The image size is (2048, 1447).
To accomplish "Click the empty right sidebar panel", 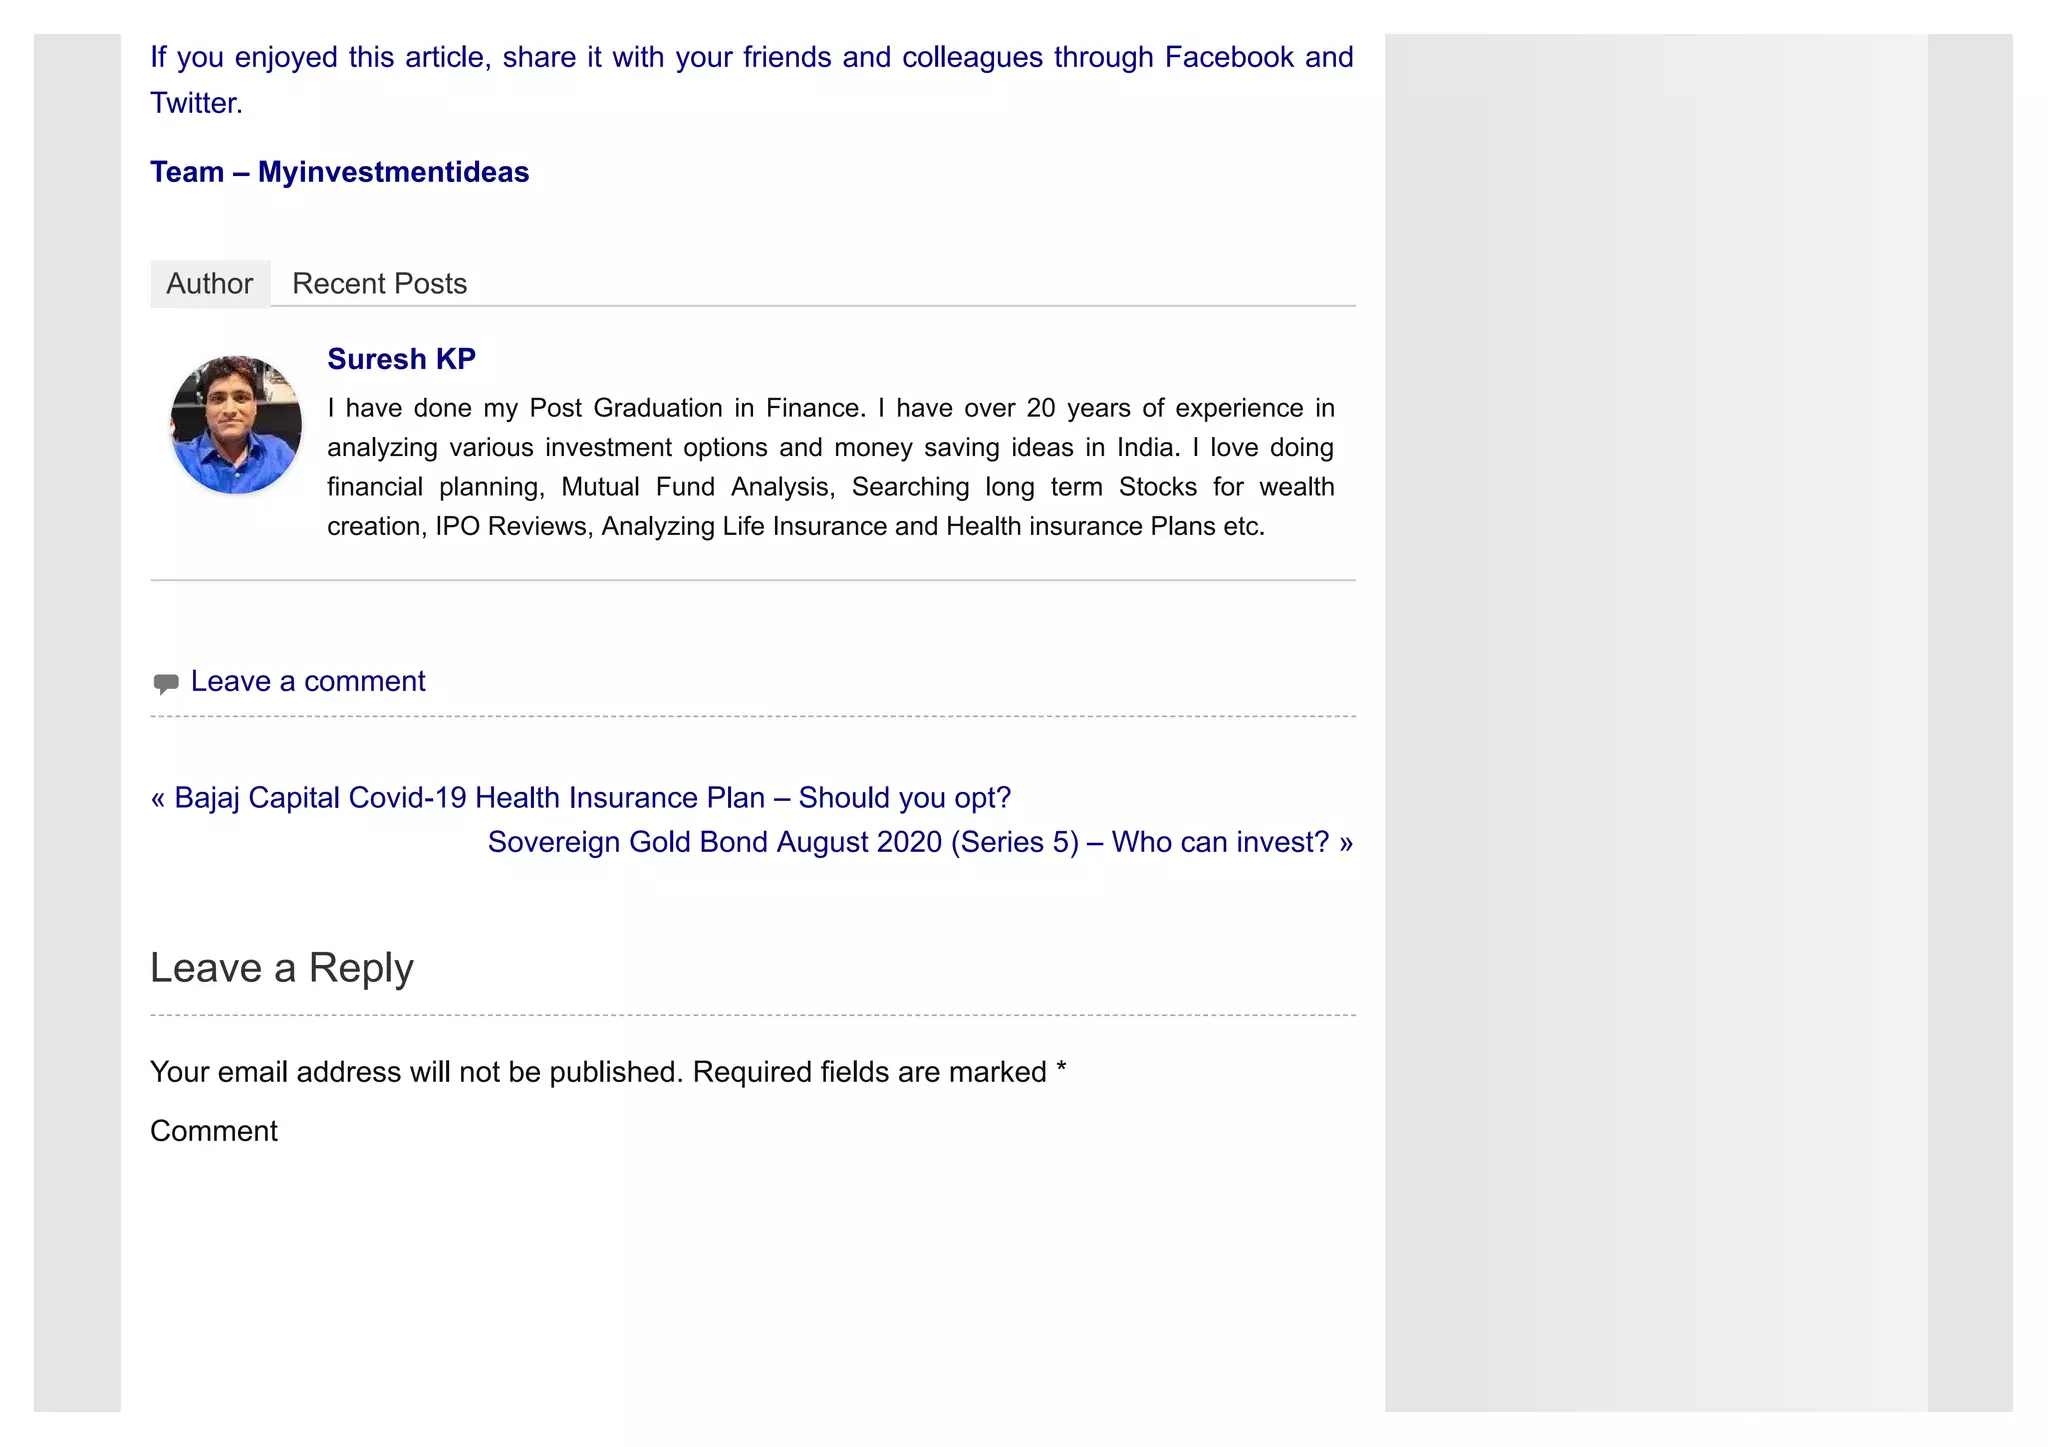I will [x=1655, y=700].
